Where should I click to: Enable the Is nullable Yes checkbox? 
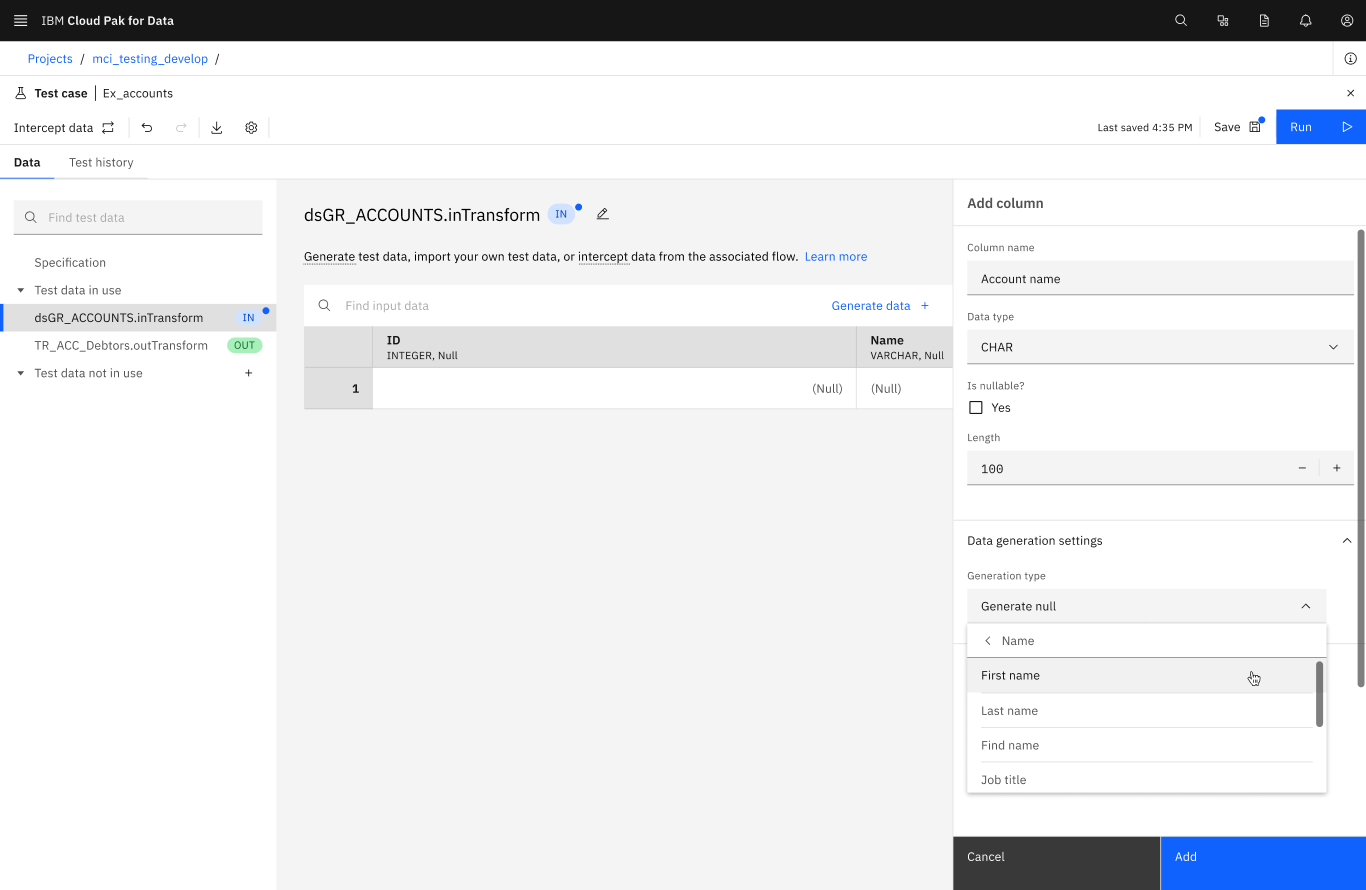point(976,408)
